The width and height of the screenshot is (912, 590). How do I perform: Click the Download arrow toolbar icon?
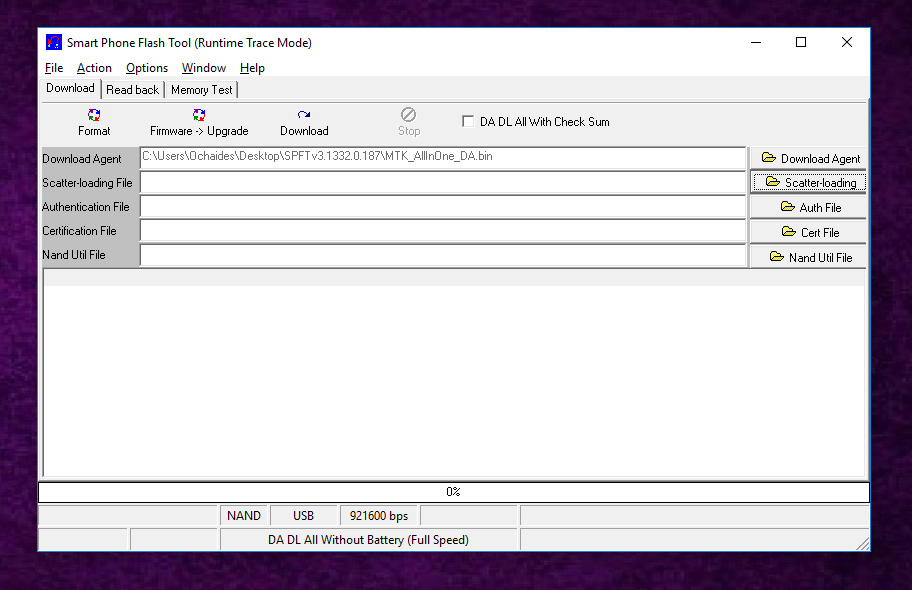pyautogui.click(x=304, y=115)
